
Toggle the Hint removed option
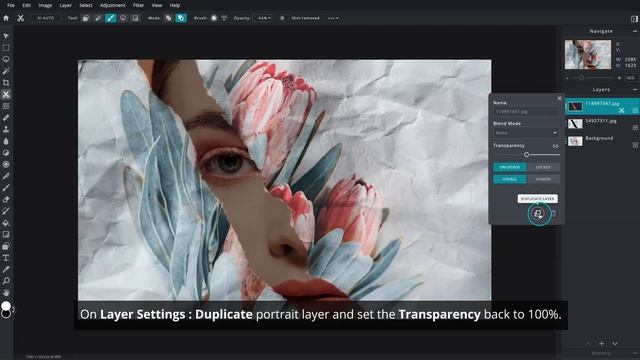282,18
